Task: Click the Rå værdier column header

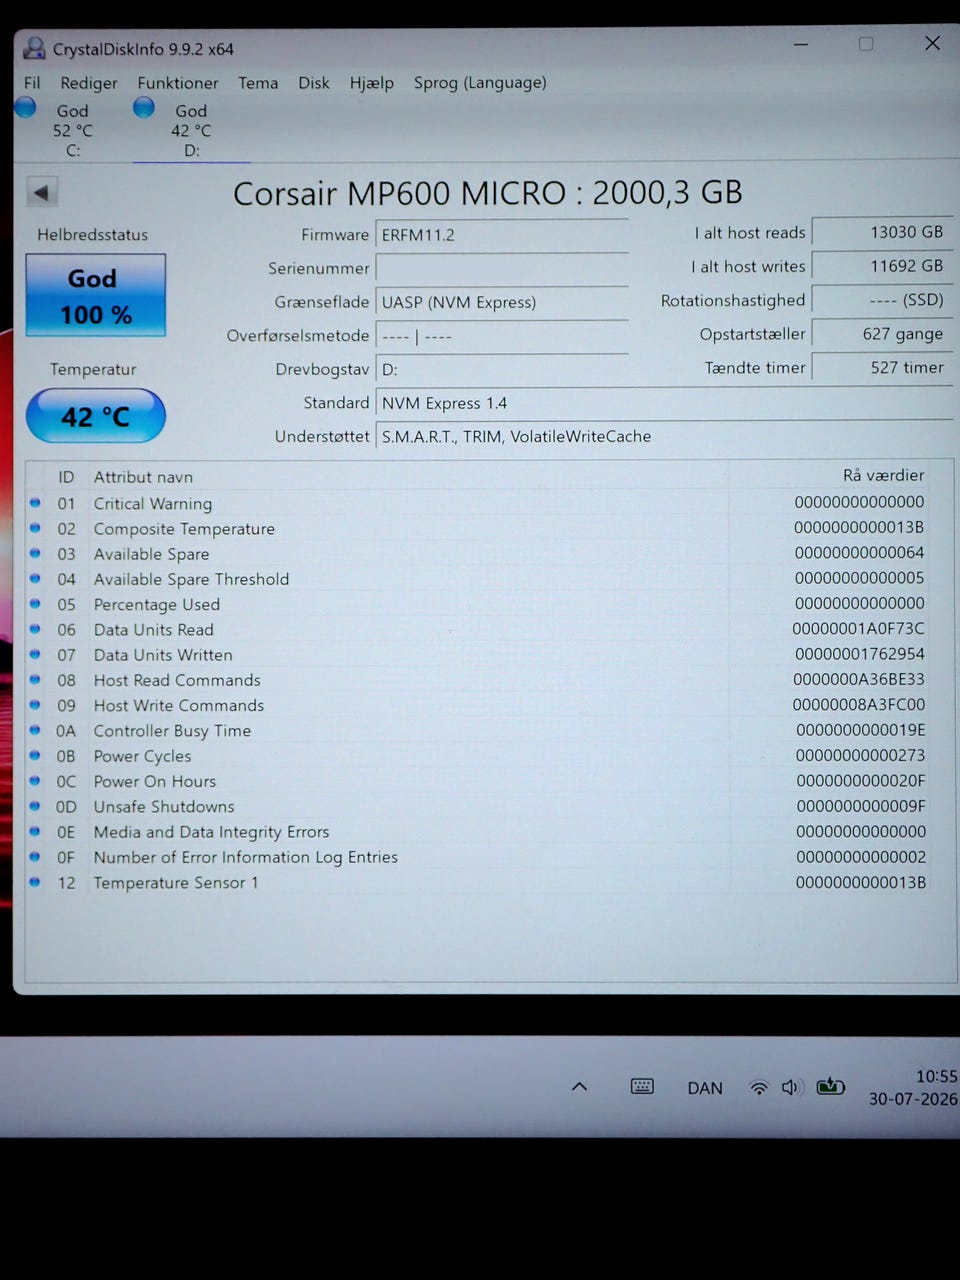Action: click(883, 475)
